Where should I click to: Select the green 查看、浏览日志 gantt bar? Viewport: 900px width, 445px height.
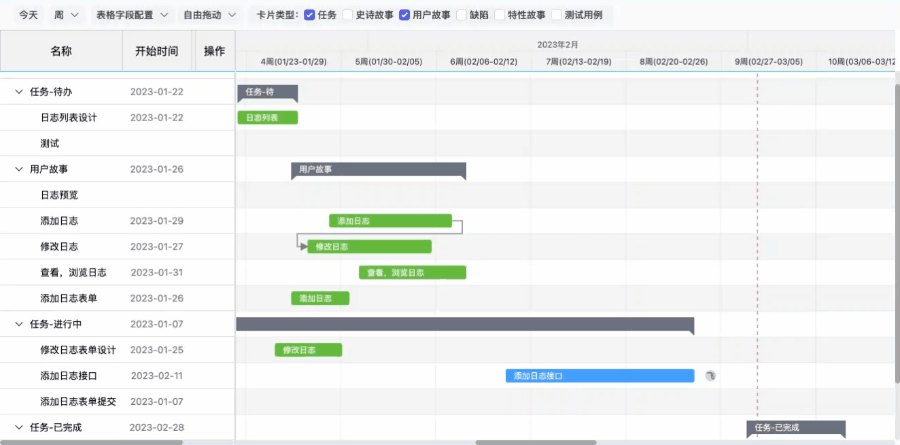coord(412,272)
